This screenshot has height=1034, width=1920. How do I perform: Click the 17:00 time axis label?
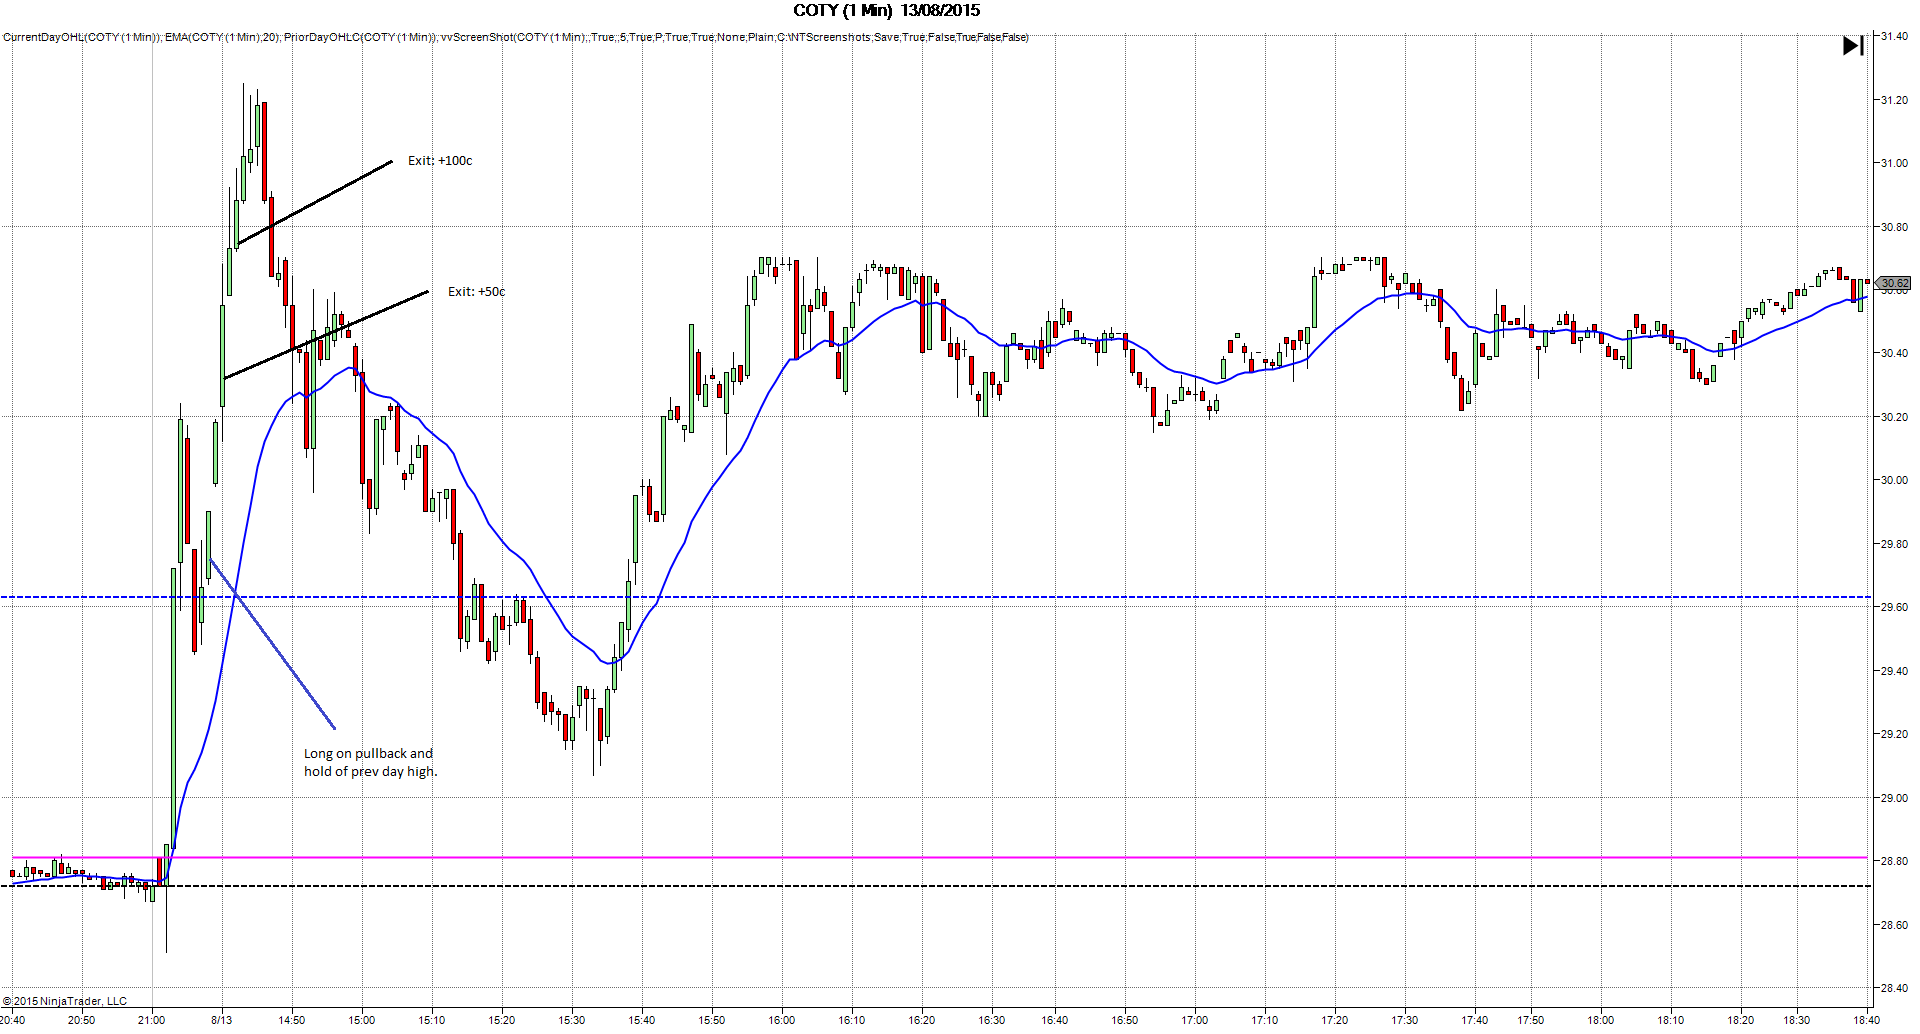(x=1195, y=1020)
